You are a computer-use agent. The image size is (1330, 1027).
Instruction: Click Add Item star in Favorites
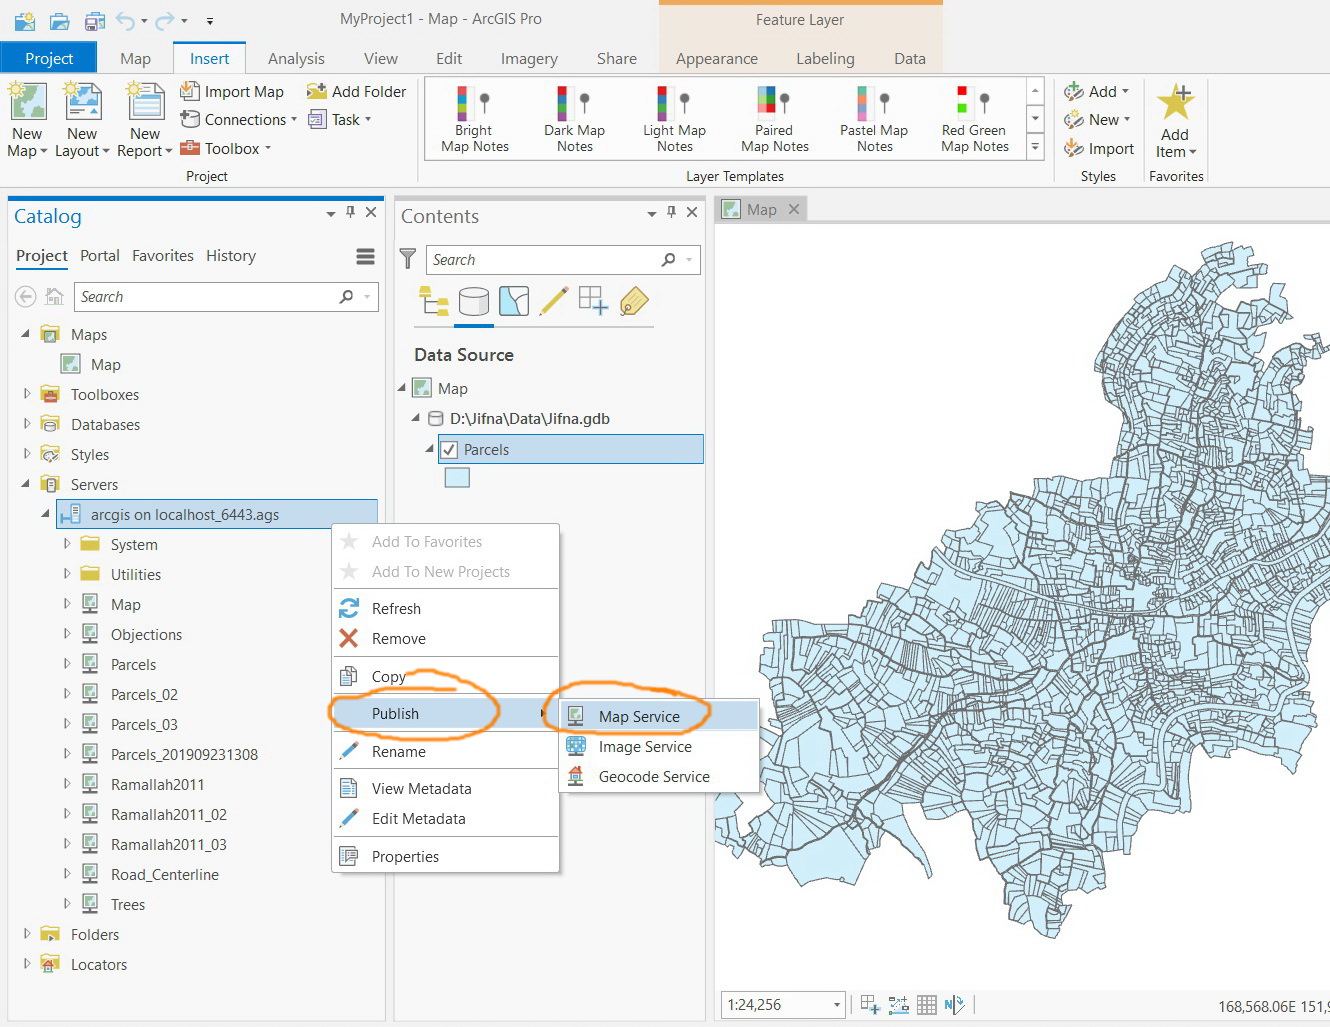tap(1175, 104)
